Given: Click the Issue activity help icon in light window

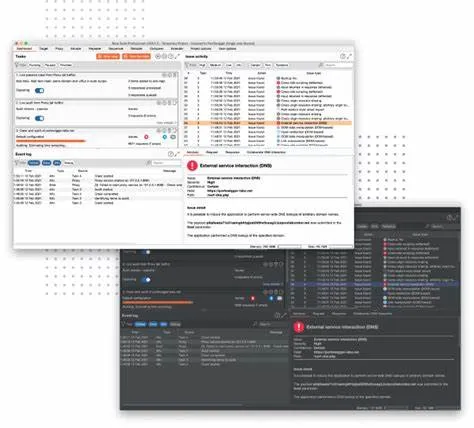Looking at the screenshot, I should 343,56.
